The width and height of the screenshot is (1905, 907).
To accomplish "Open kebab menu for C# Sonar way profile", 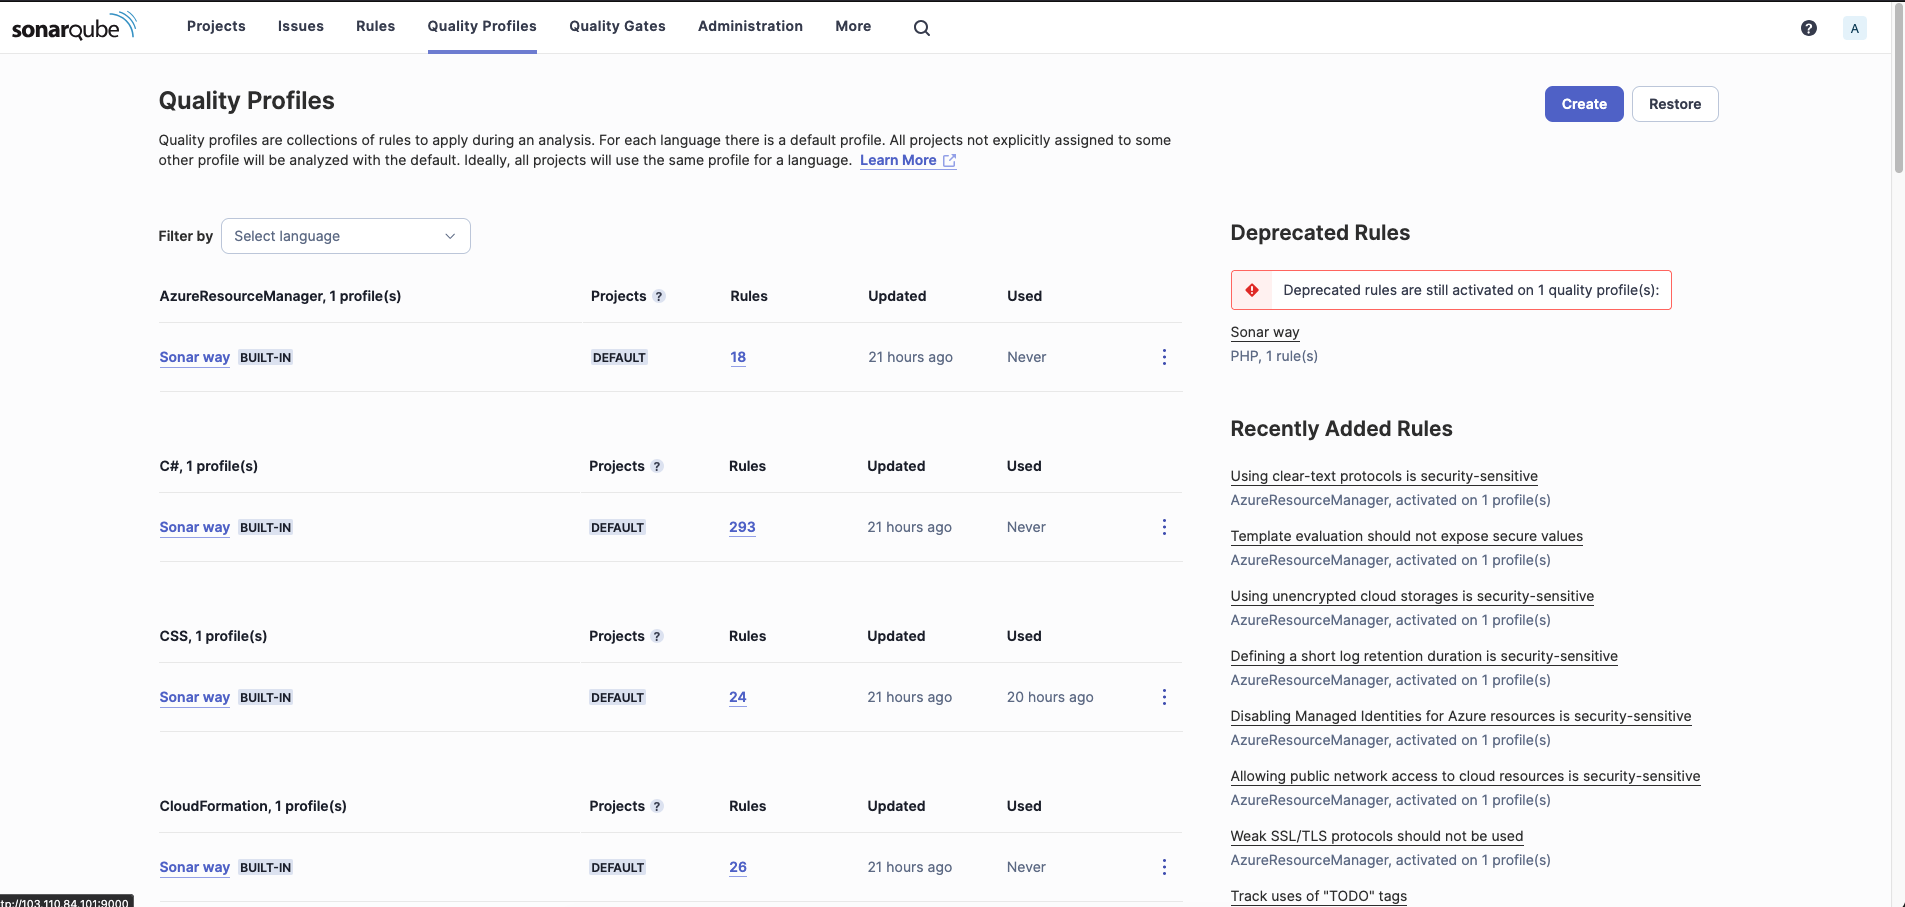I will [x=1164, y=527].
